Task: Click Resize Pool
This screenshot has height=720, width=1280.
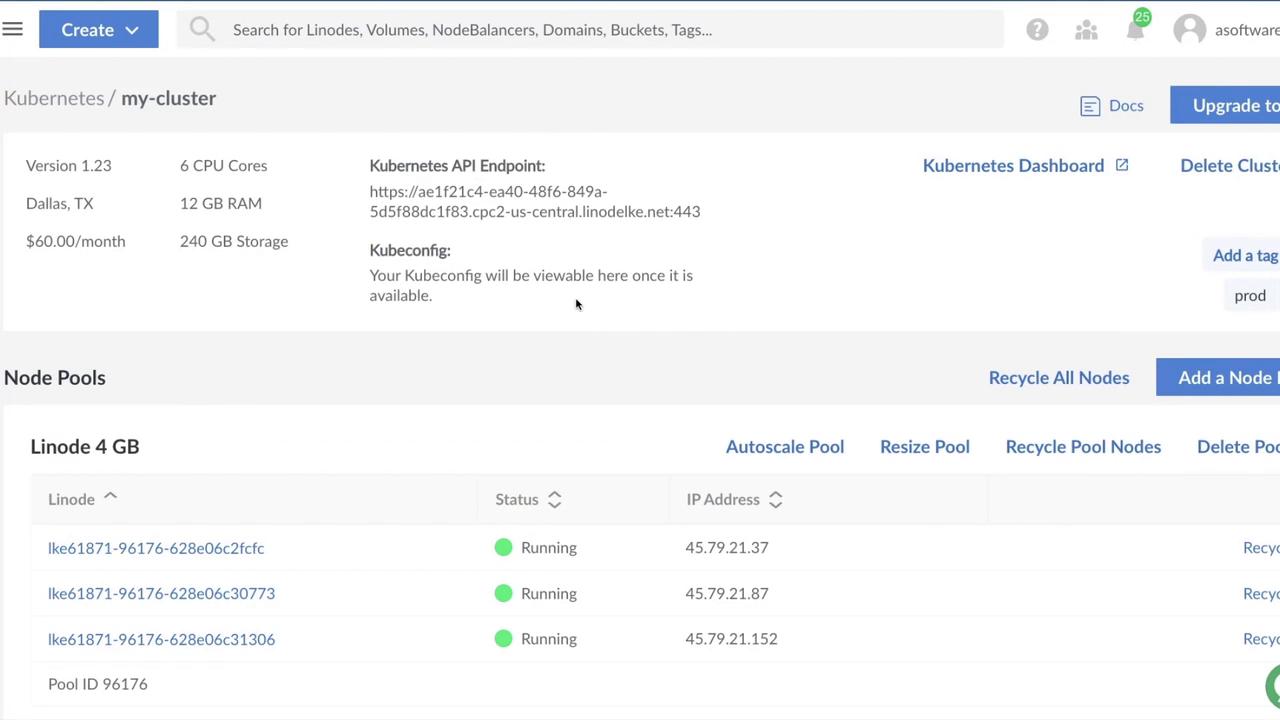Action: 924,446
